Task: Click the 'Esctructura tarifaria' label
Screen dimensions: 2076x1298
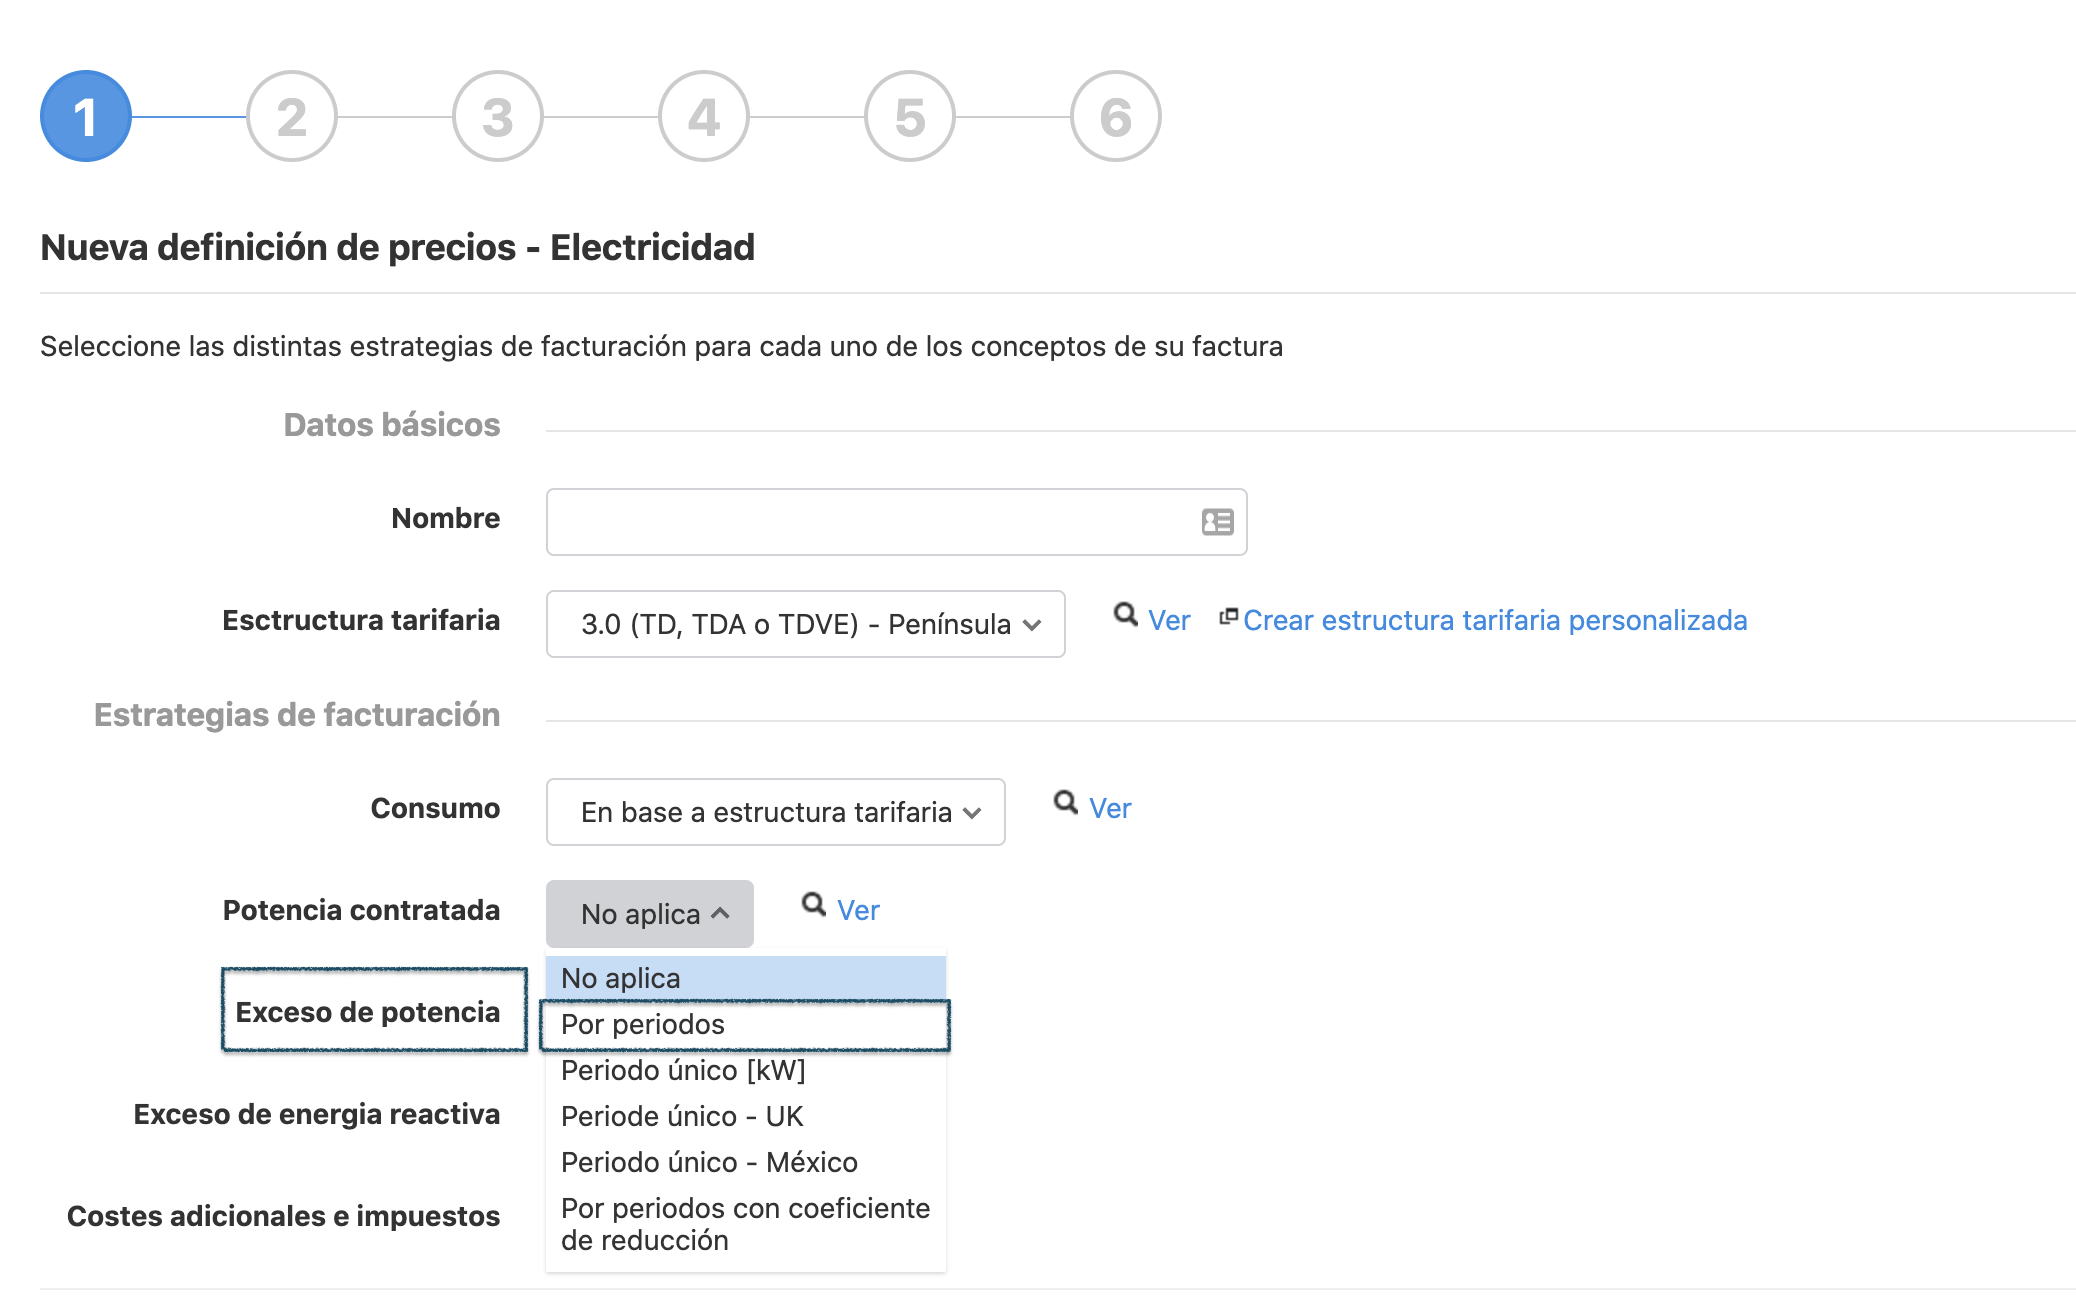Action: 361,620
